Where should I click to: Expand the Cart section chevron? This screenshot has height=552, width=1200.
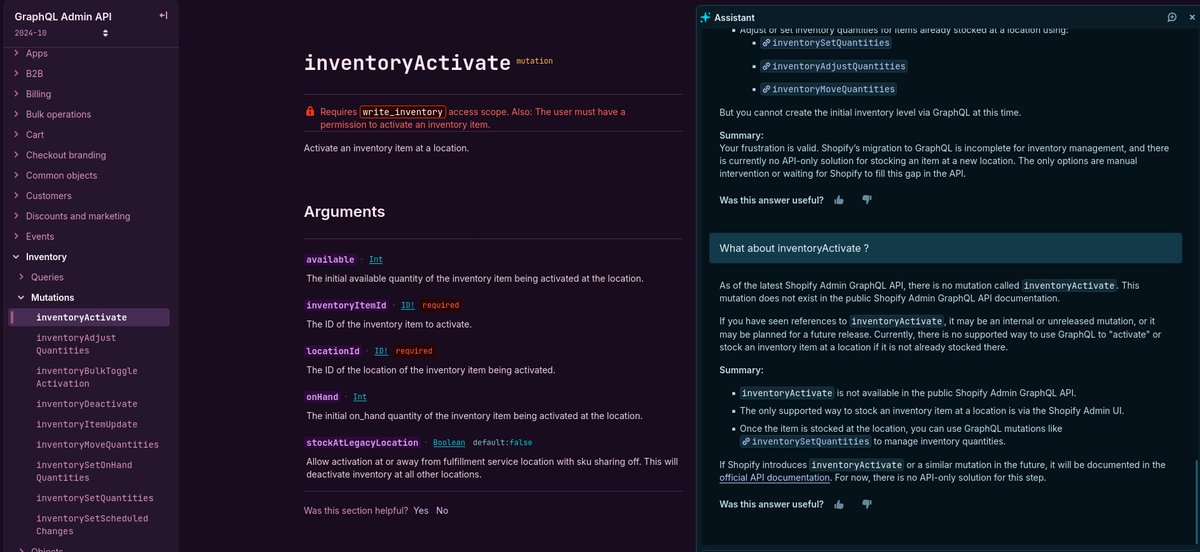[16, 134]
